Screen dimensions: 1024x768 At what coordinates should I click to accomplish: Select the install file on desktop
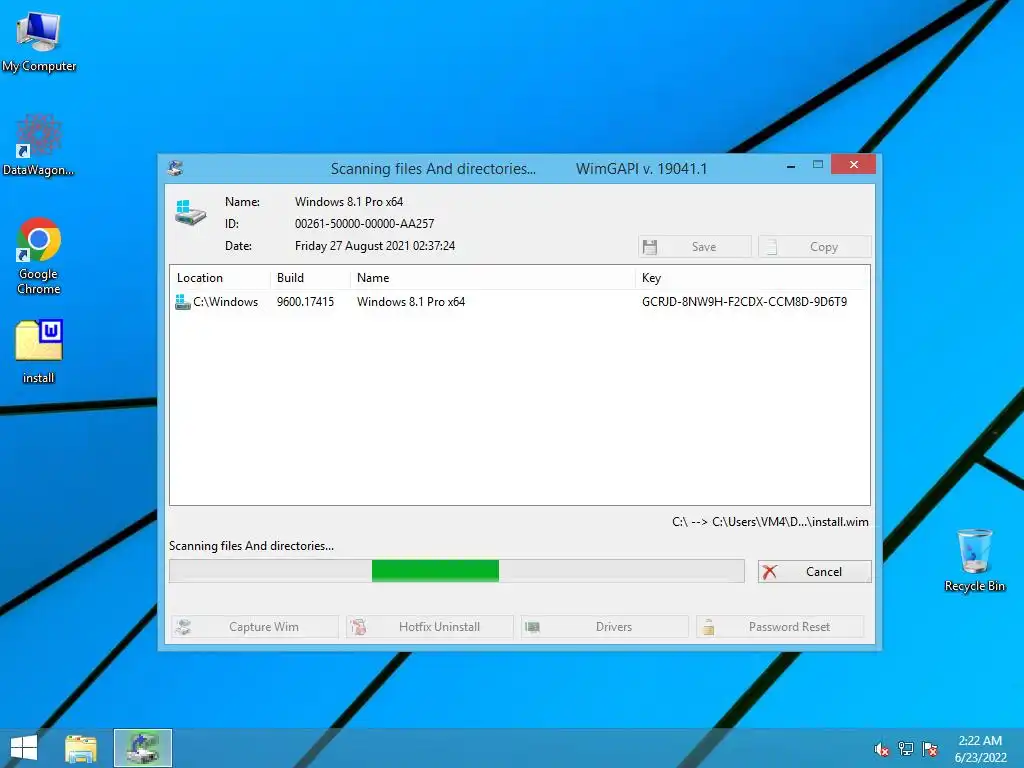pos(39,351)
